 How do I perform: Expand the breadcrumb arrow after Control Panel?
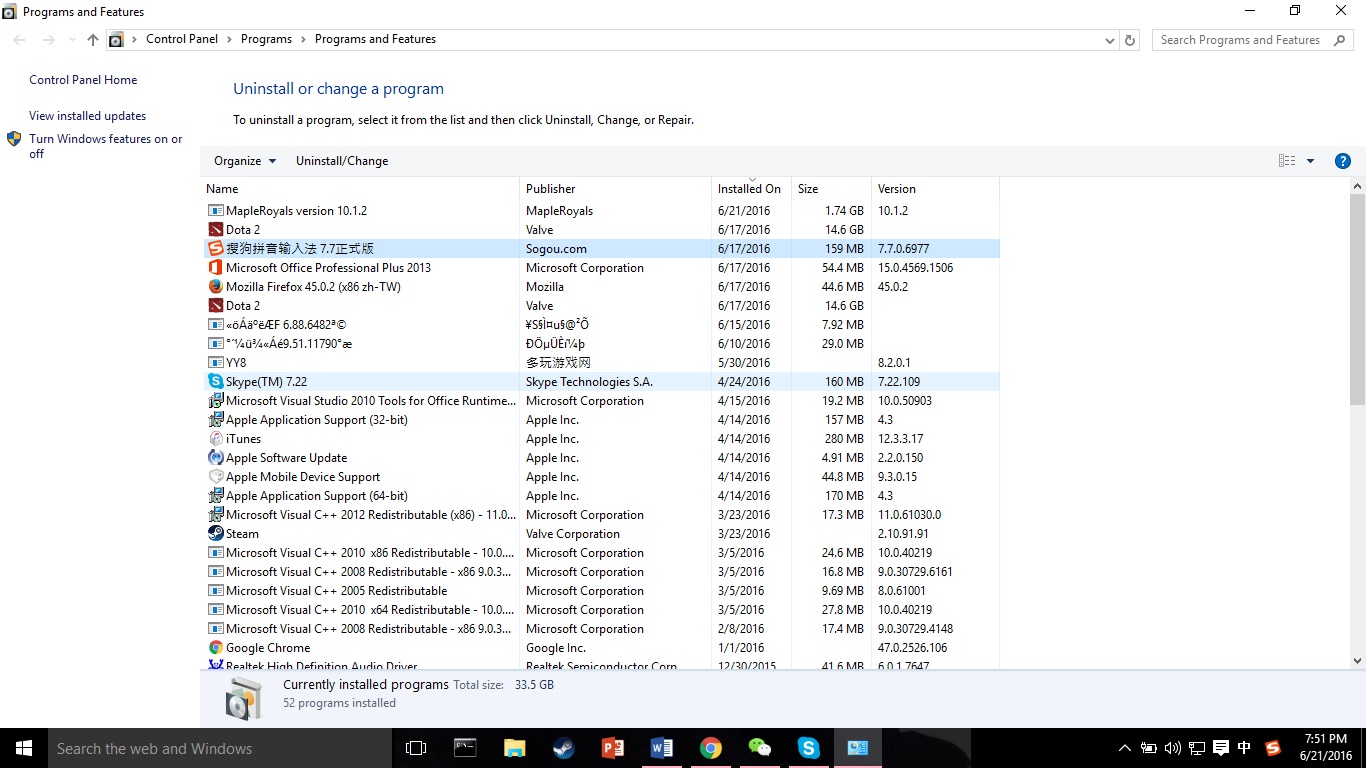click(x=229, y=40)
